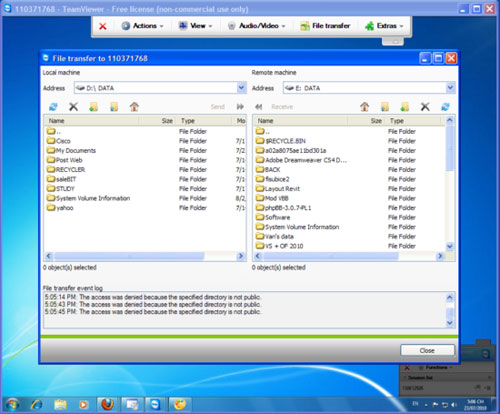Screen dimensions: 500x414
Task: Create new folder on local machine
Action: coord(94,107)
